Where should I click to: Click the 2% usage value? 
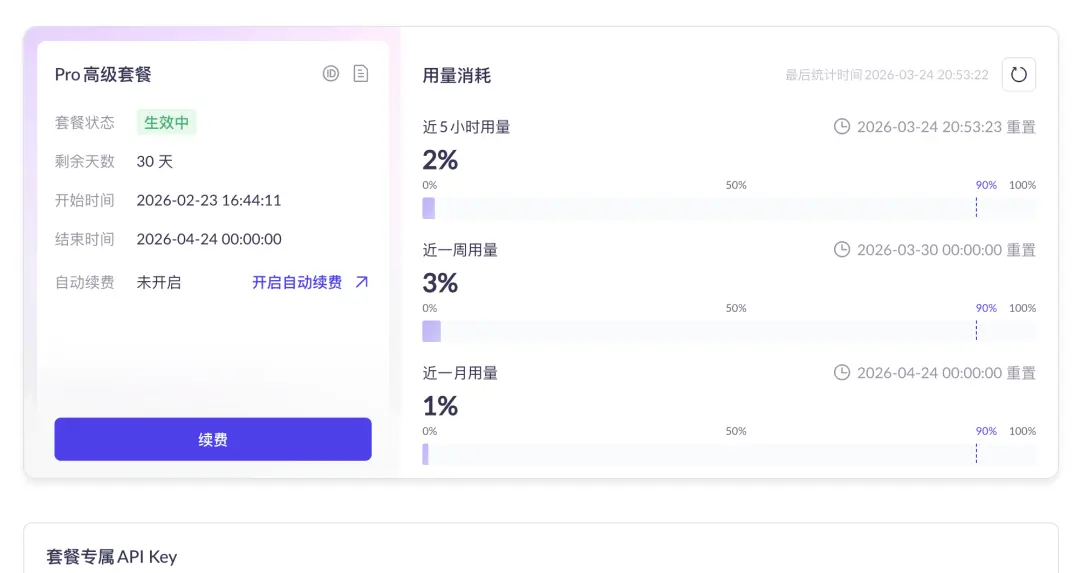pyautogui.click(x=440, y=160)
